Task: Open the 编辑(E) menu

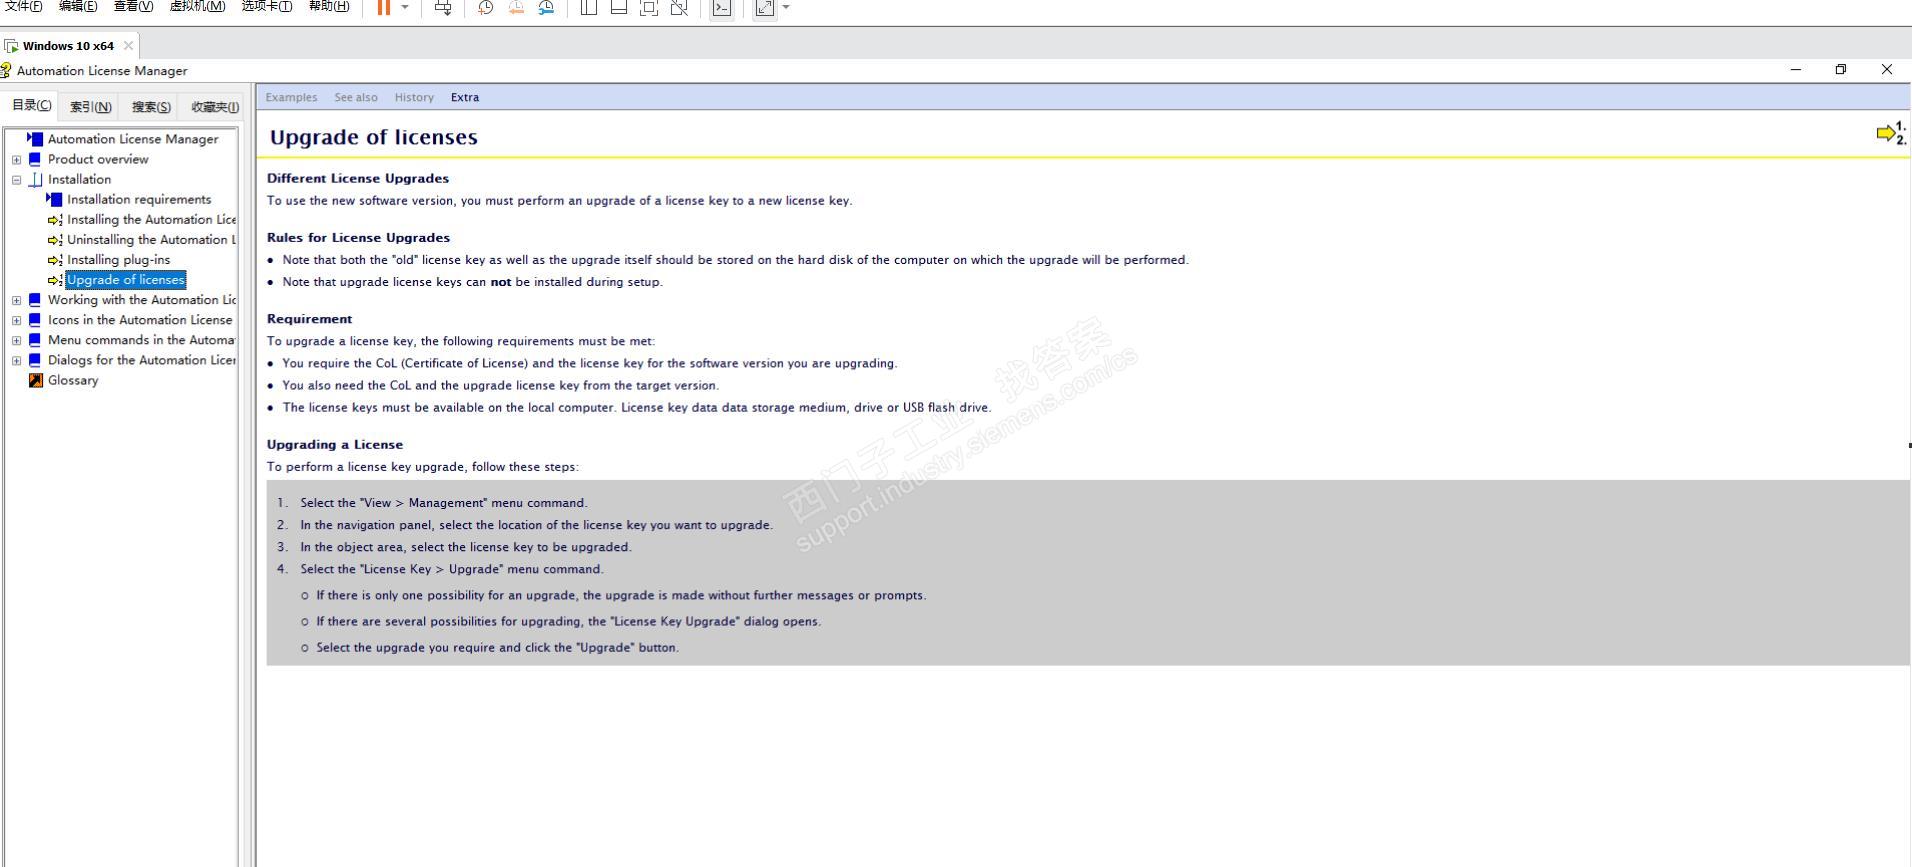Action: [78, 6]
